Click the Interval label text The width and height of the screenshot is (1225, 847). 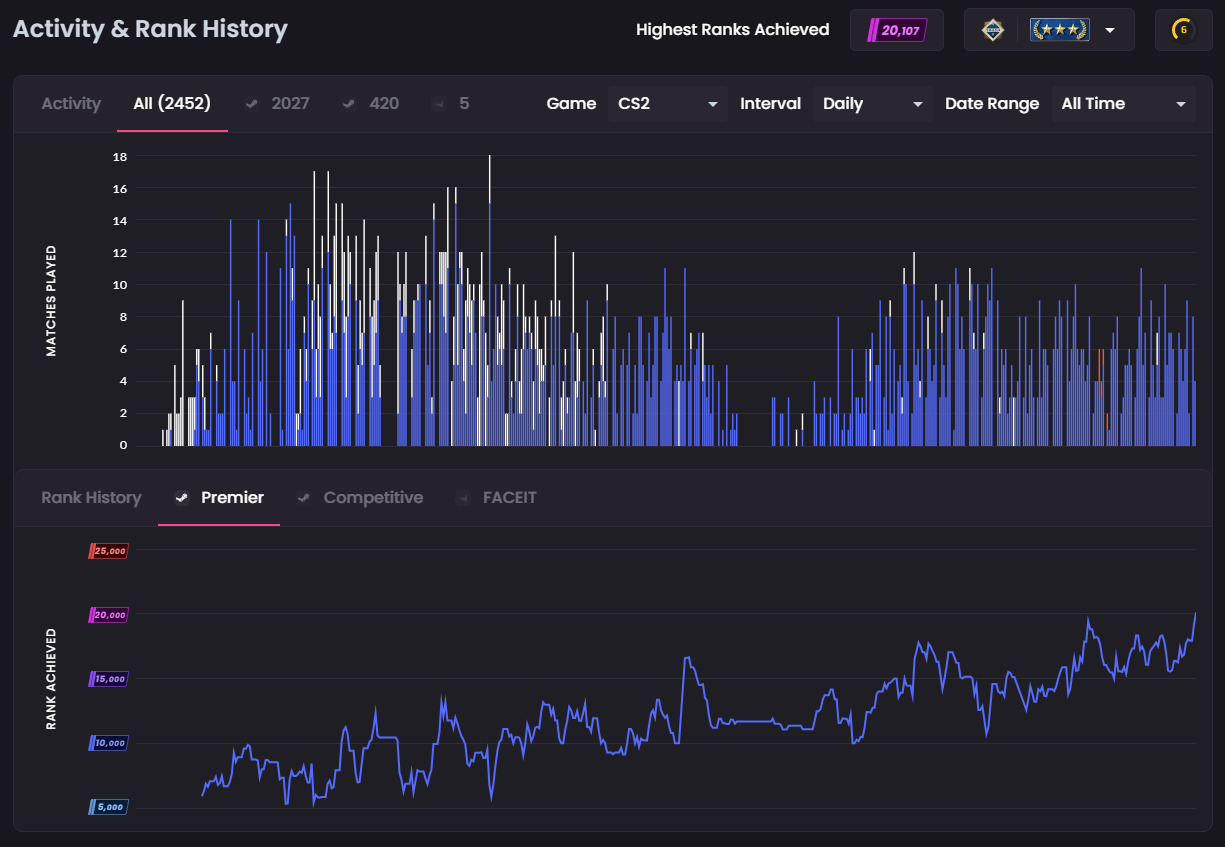coord(770,104)
